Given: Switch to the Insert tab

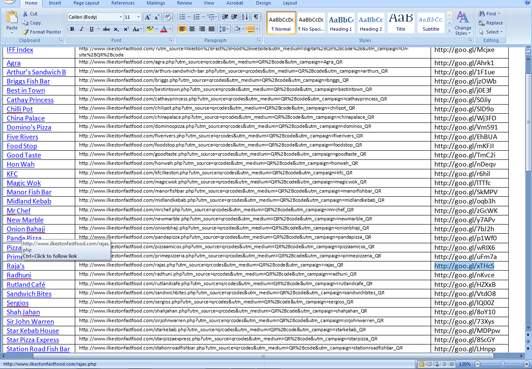Looking at the screenshot, I should coord(55,3).
